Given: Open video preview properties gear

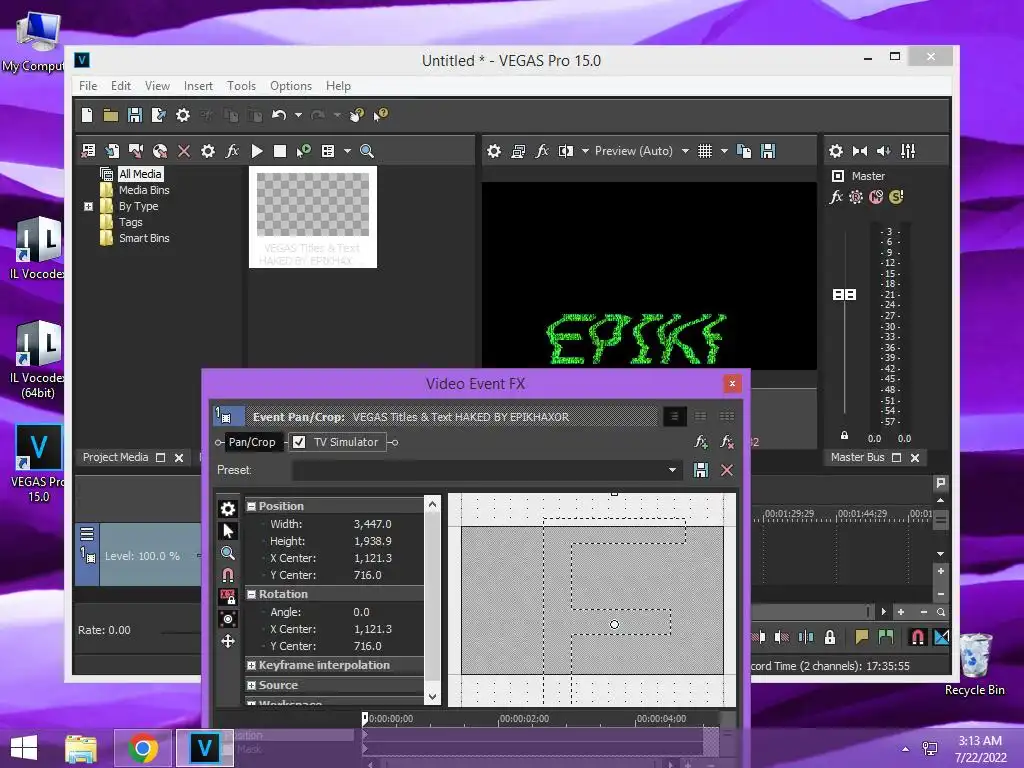Looking at the screenshot, I should click(494, 152).
